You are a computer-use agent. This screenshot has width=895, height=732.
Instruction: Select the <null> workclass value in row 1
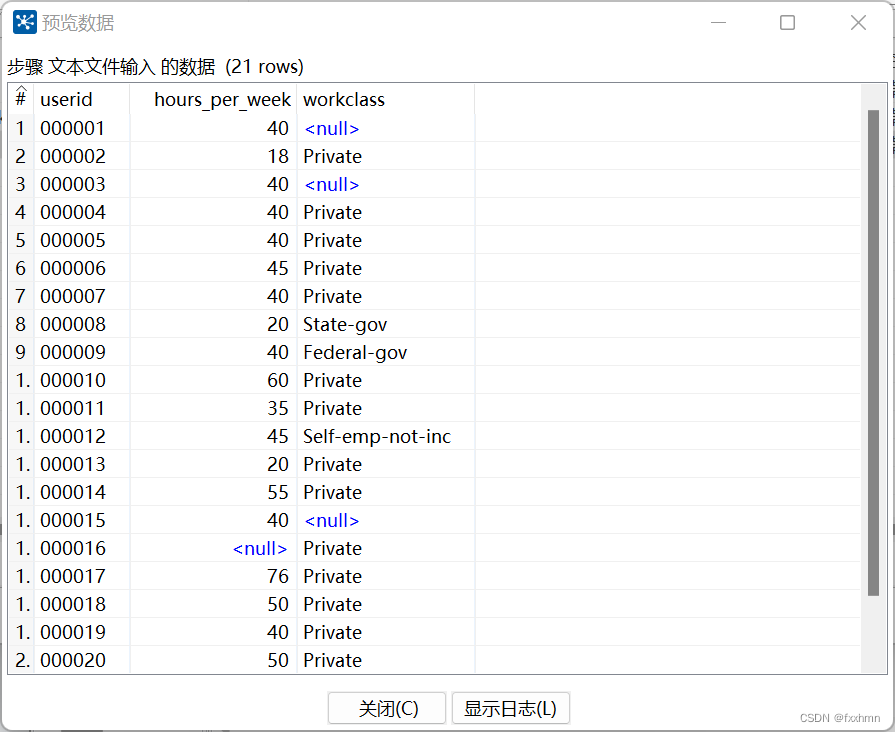[331, 128]
